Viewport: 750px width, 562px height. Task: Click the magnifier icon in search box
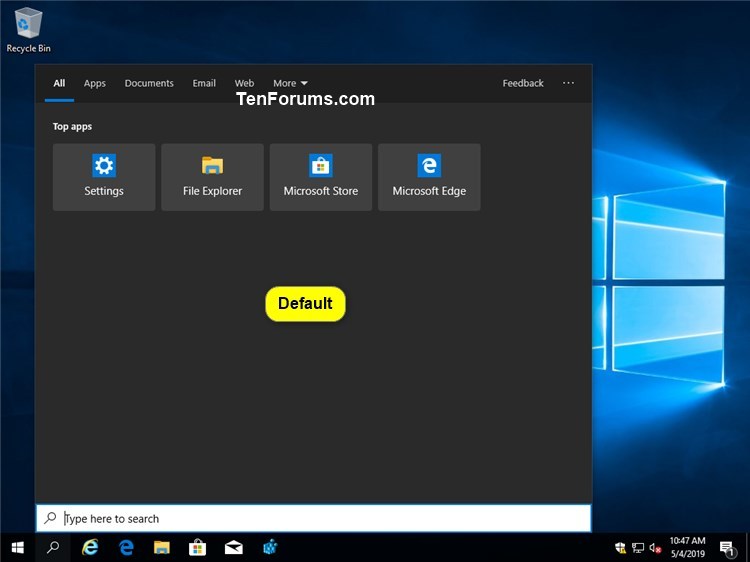click(x=50, y=518)
